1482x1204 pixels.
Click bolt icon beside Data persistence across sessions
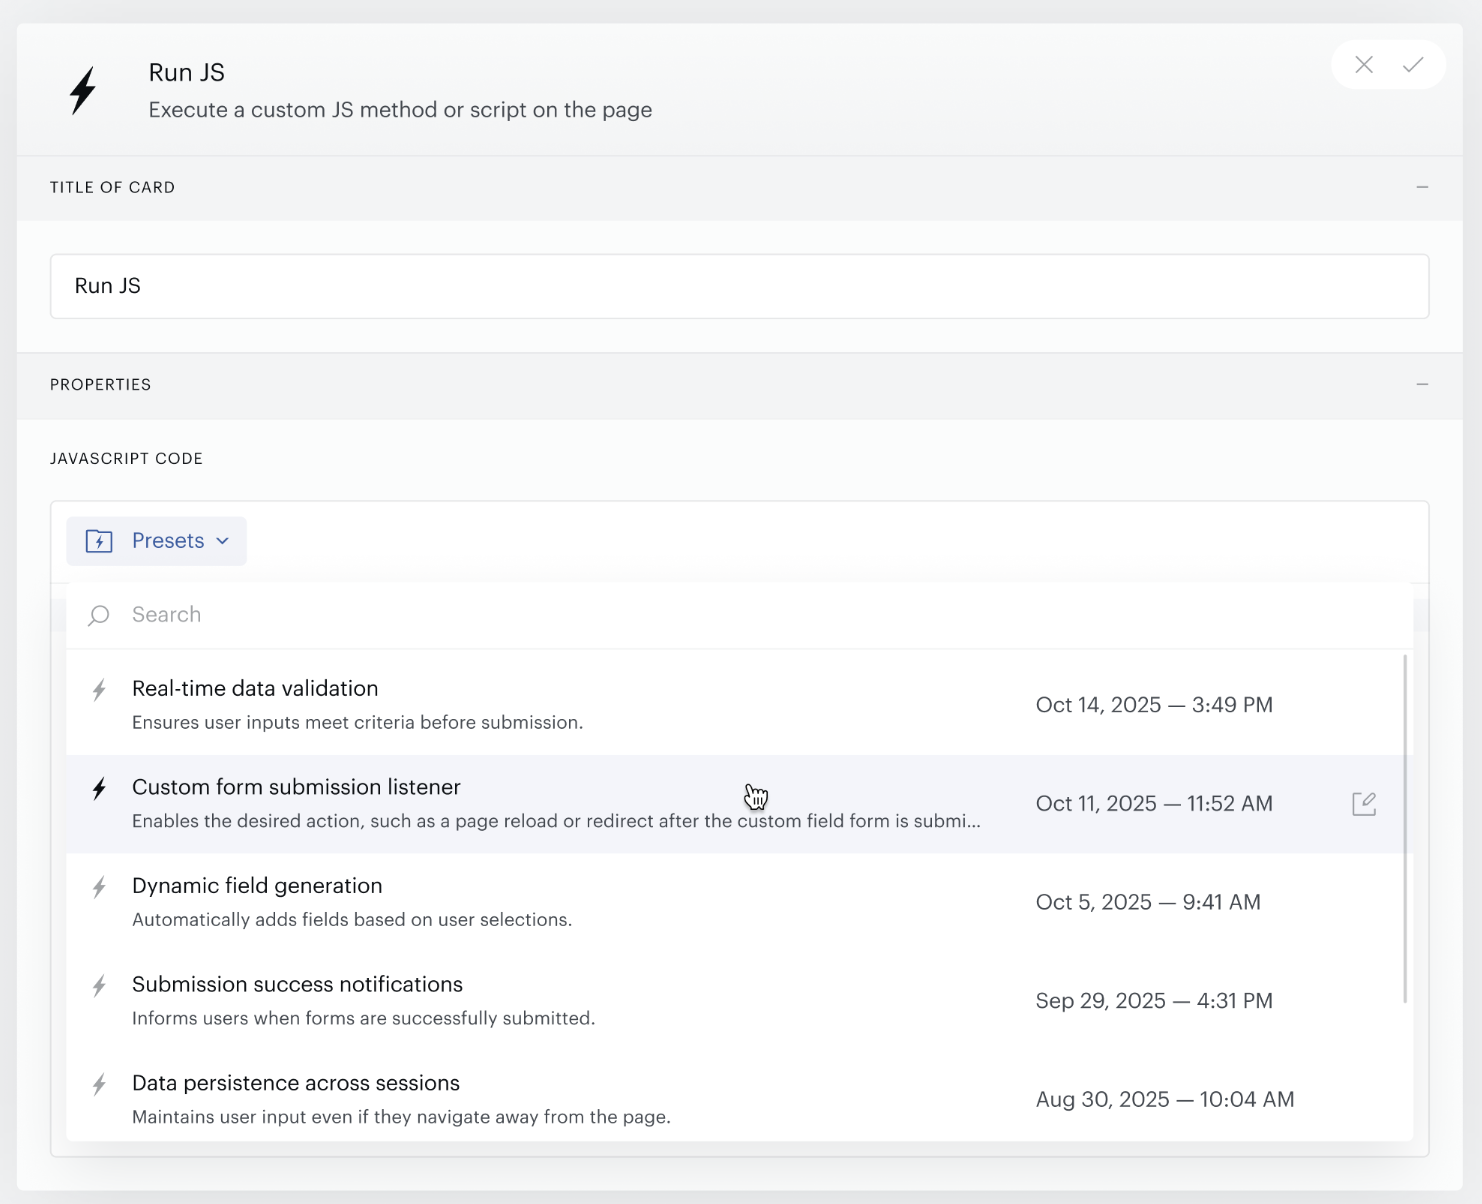pos(99,1084)
